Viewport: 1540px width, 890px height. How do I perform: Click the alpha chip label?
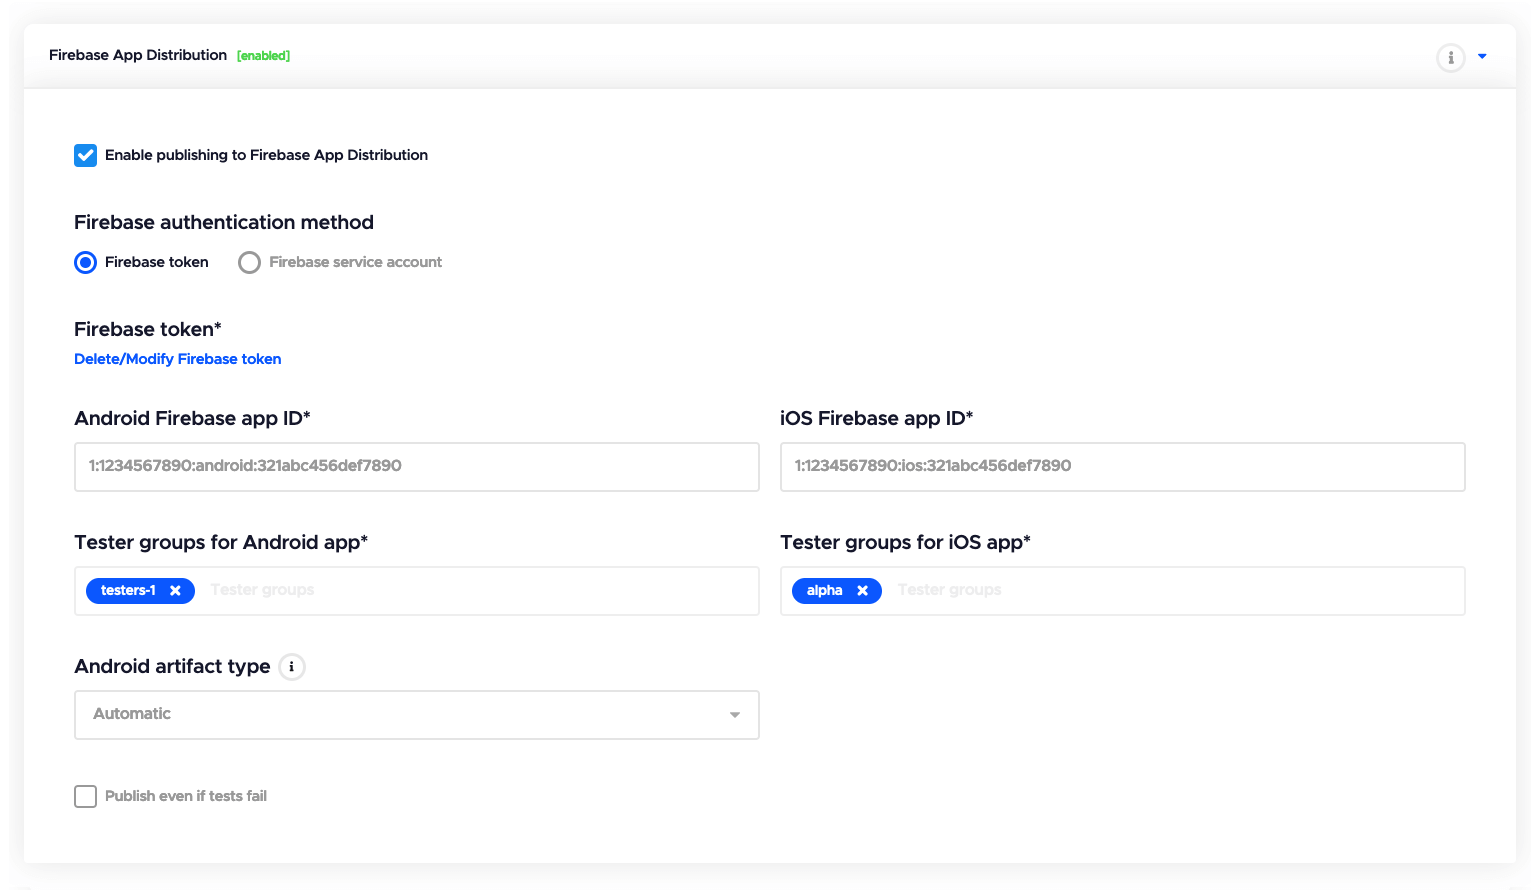824,590
